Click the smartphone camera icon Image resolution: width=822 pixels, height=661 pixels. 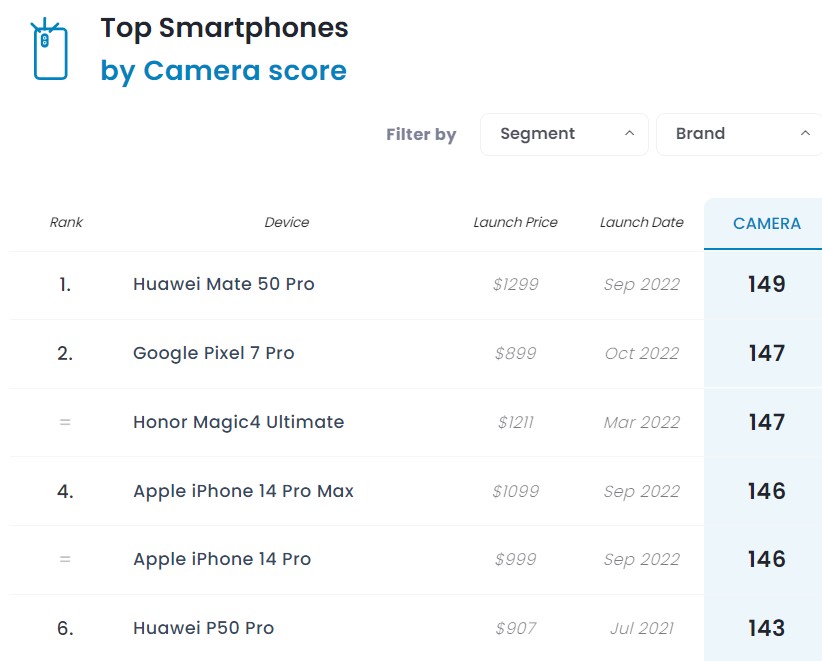[49, 49]
